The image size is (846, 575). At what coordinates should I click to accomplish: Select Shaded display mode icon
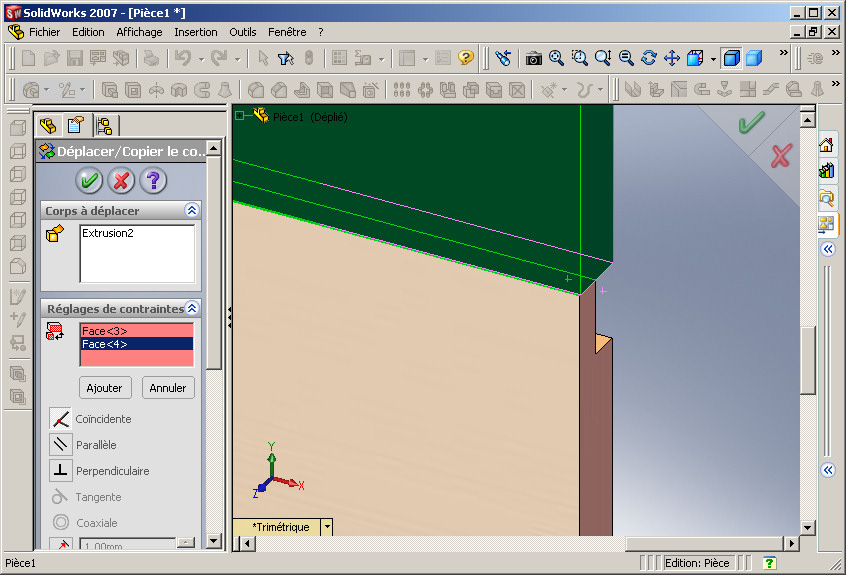754,58
